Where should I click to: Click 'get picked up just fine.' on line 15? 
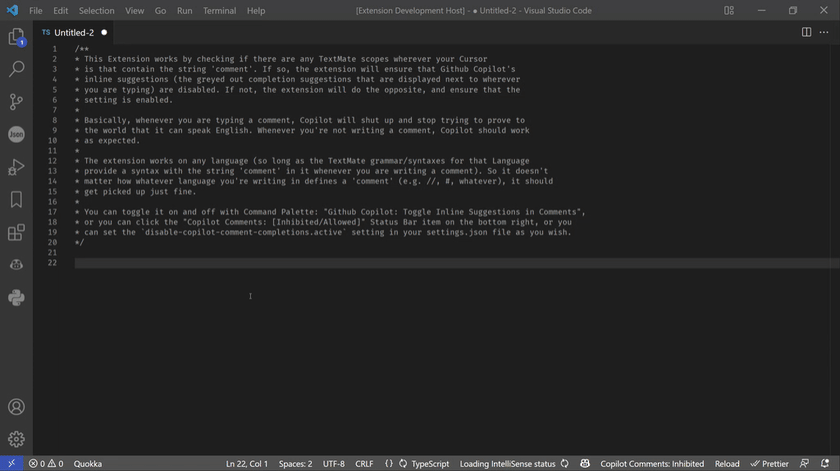pyautogui.click(x=140, y=192)
